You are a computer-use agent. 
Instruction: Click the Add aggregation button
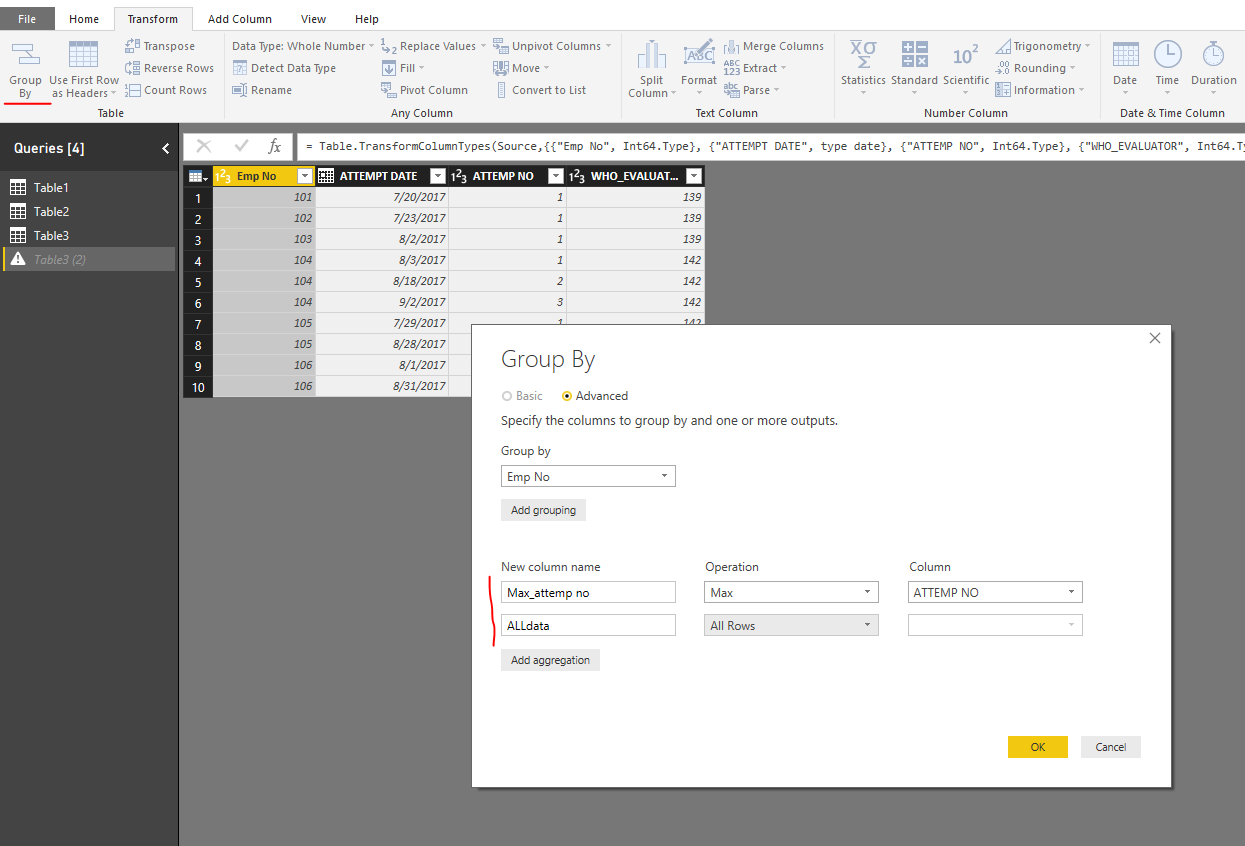pos(550,660)
